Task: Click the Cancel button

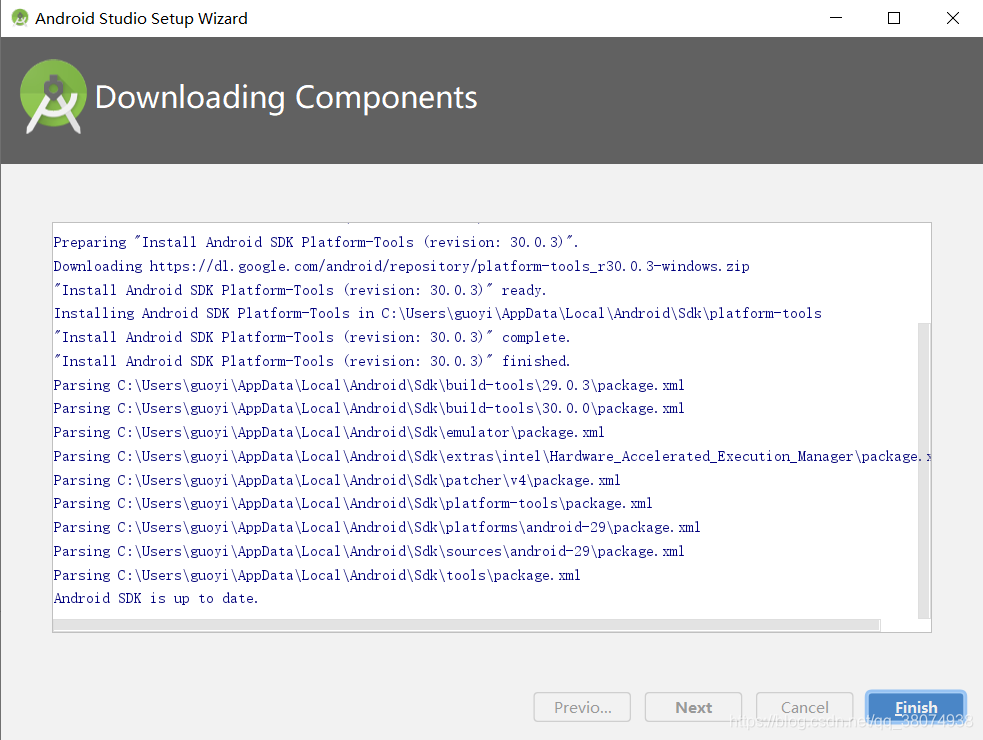Action: tap(804, 707)
